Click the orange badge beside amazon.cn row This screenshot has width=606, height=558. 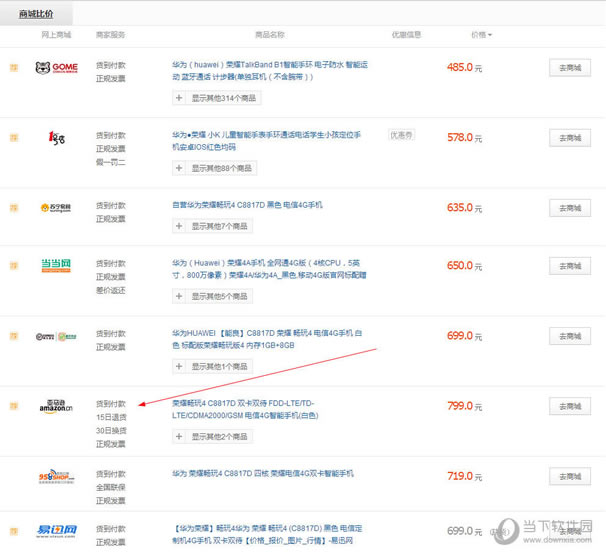pos(14,406)
